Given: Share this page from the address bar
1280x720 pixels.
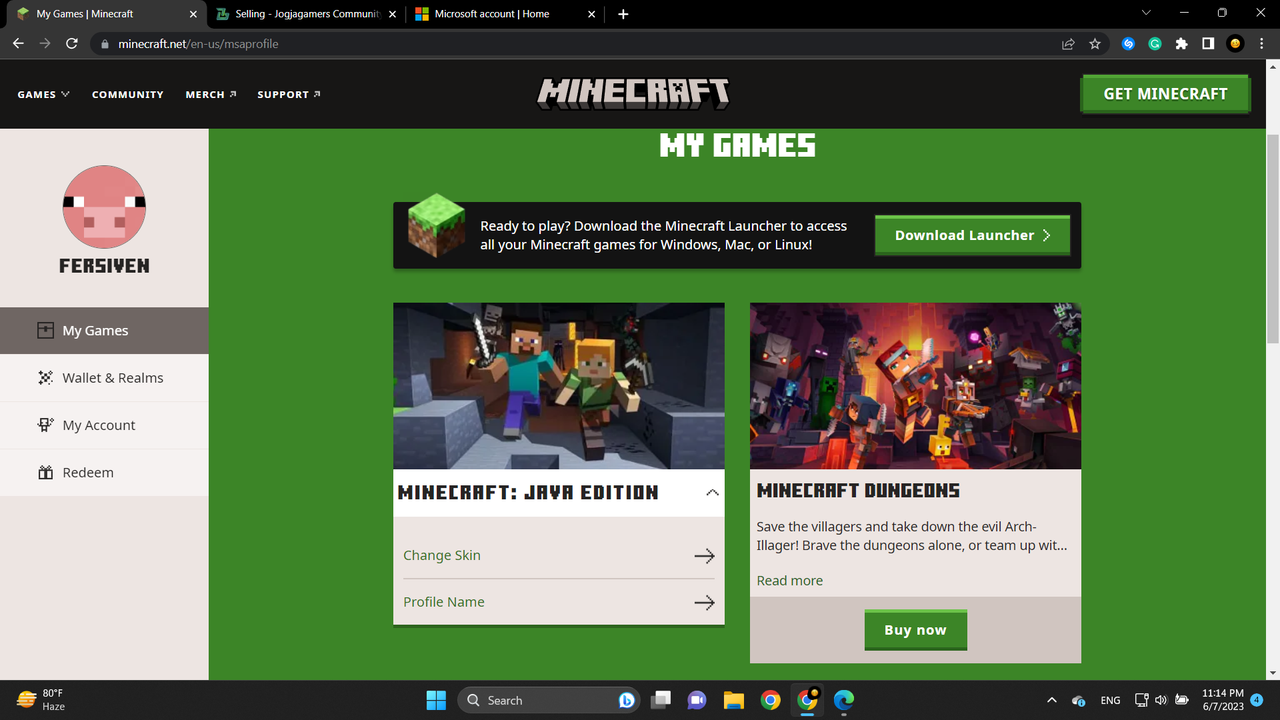Looking at the screenshot, I should click(x=1068, y=44).
